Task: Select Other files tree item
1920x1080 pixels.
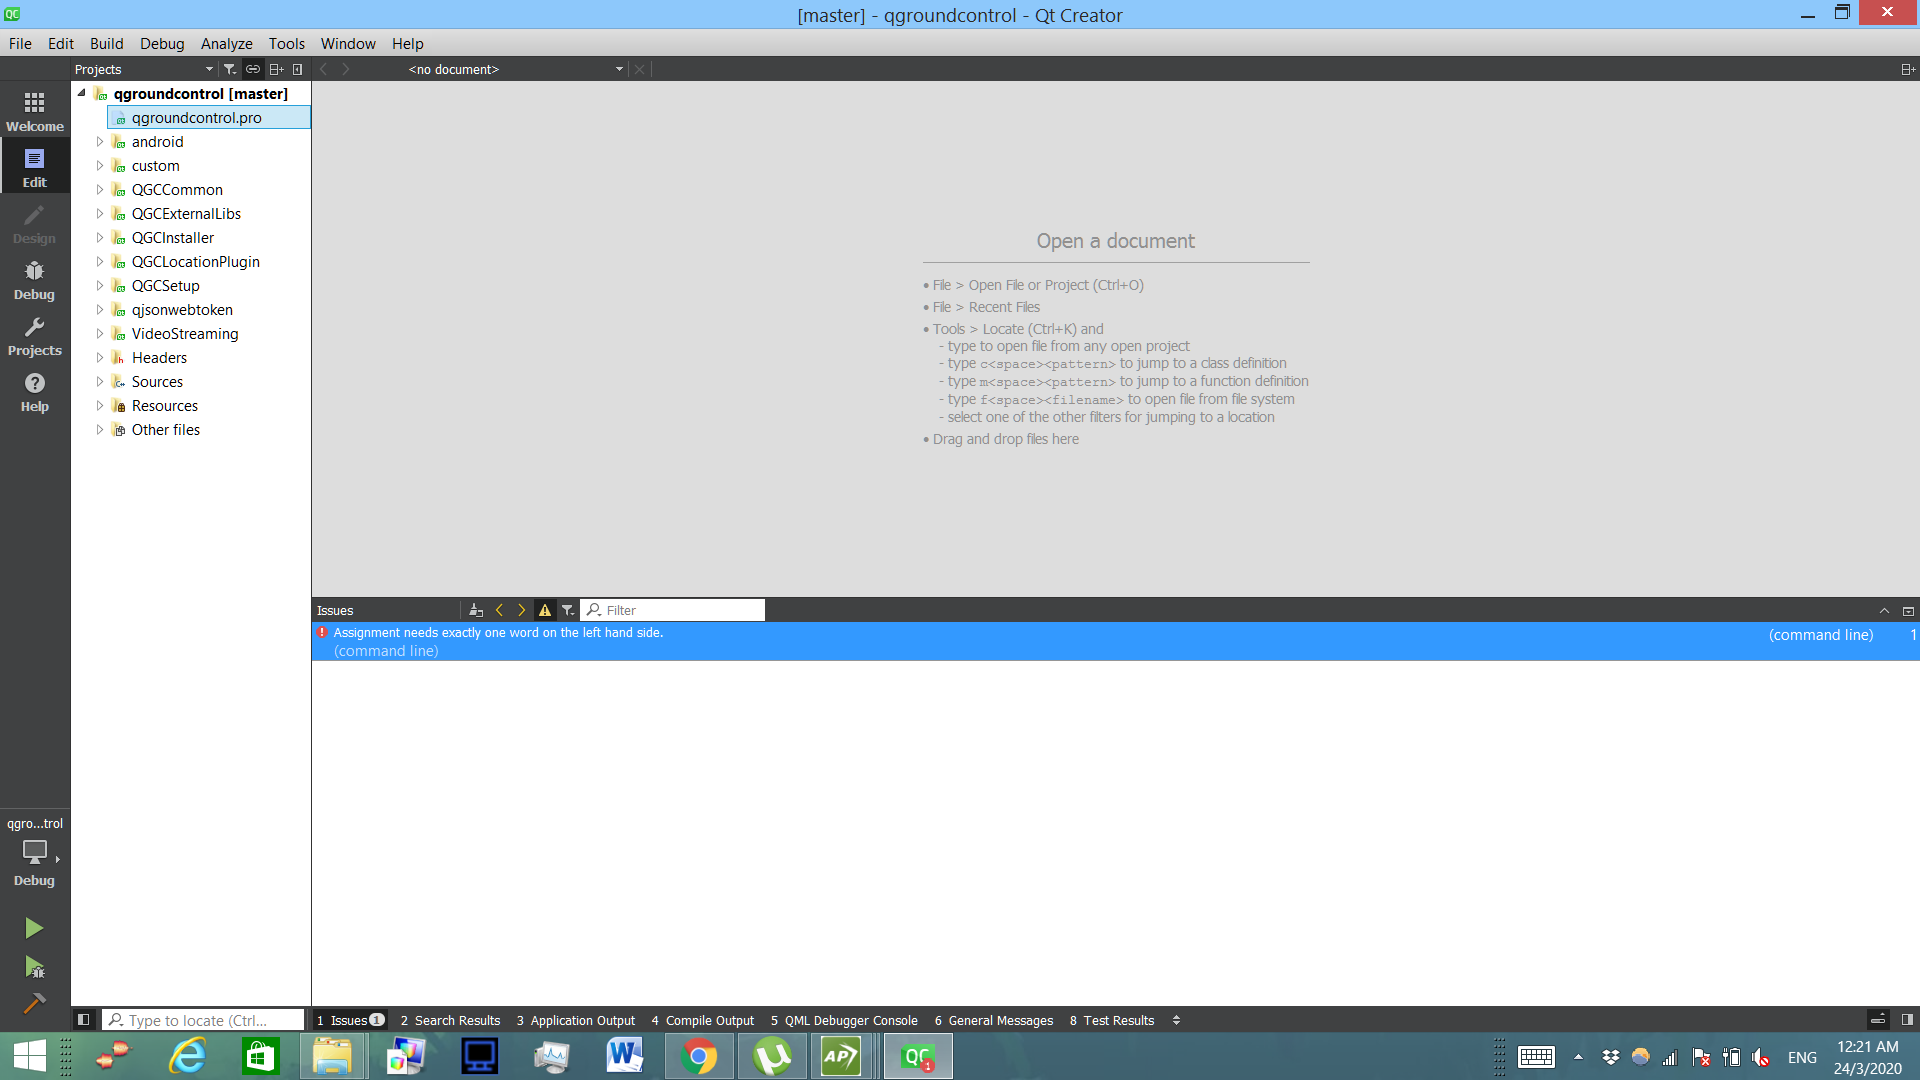Action: tap(166, 430)
